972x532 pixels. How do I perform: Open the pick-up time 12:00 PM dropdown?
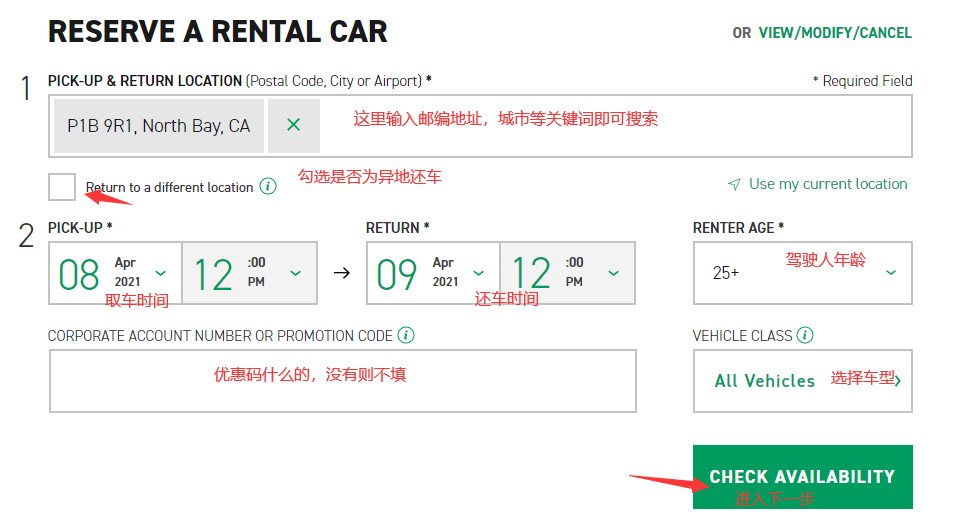coord(295,273)
